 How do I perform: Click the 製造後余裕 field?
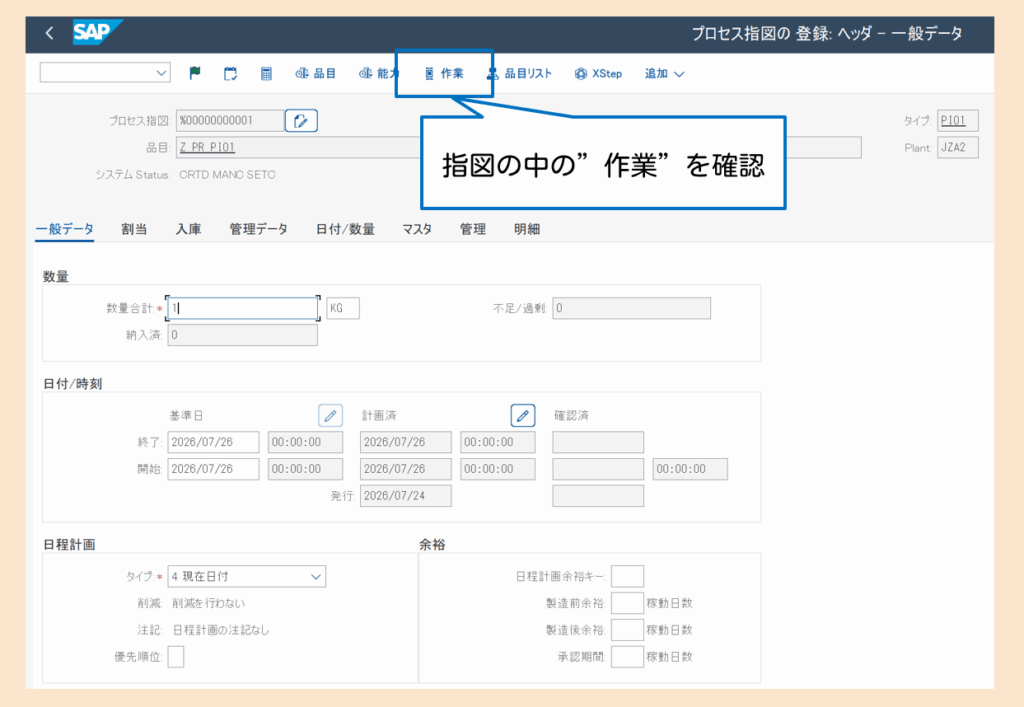coord(627,630)
